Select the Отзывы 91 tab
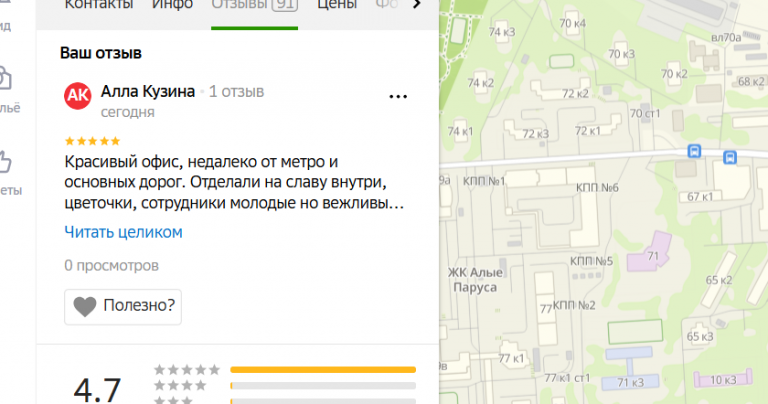Image resolution: width=768 pixels, height=404 pixels. 254,5
